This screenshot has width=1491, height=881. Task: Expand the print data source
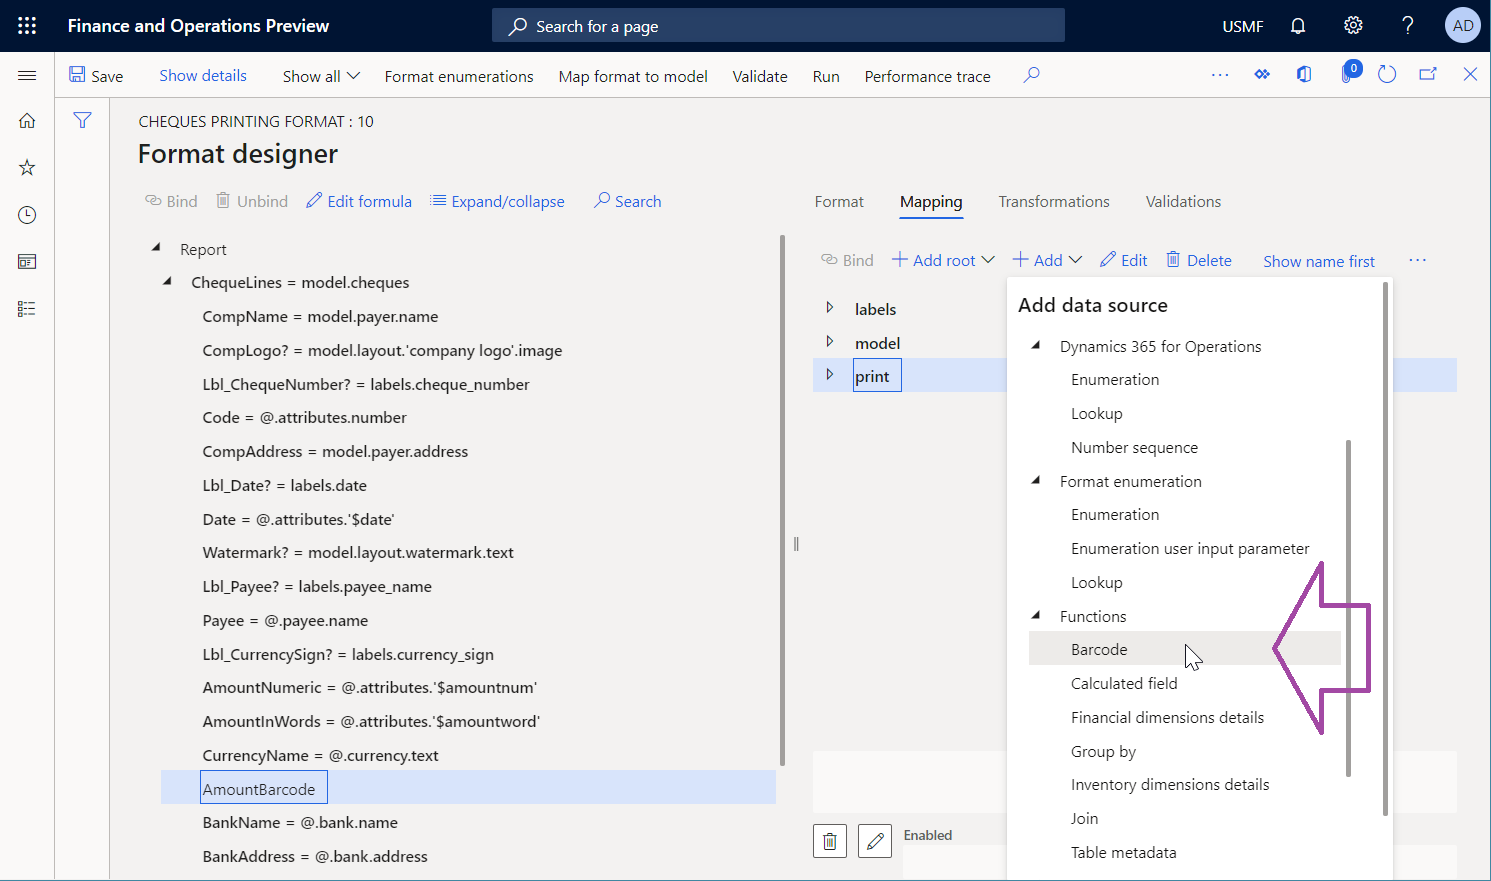(829, 375)
